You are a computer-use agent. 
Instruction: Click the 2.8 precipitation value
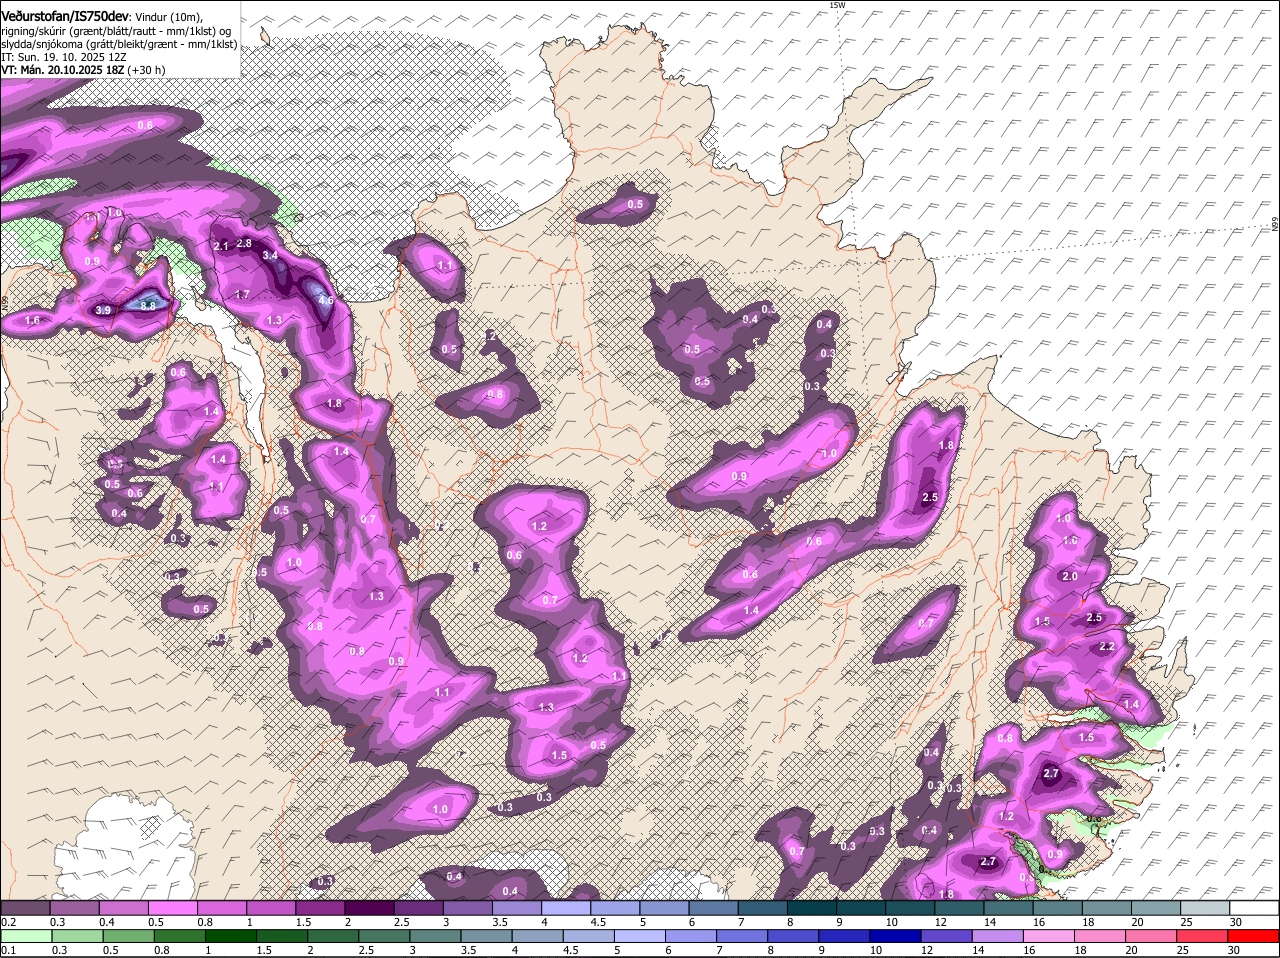click(x=244, y=244)
